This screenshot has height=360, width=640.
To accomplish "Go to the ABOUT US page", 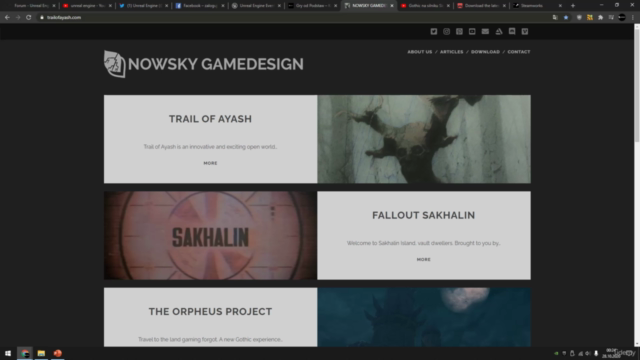I will point(420,52).
